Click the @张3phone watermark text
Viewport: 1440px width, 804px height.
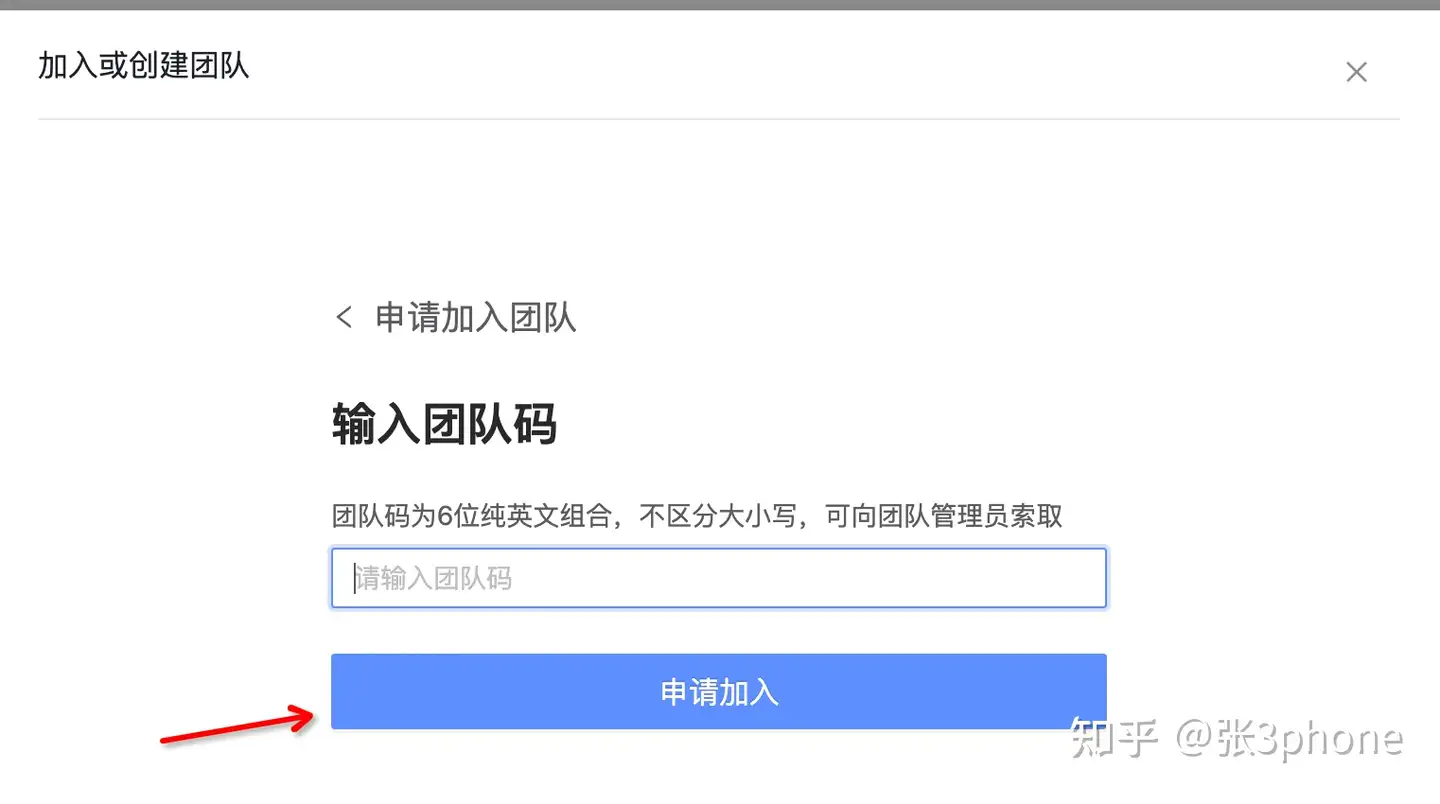1289,738
